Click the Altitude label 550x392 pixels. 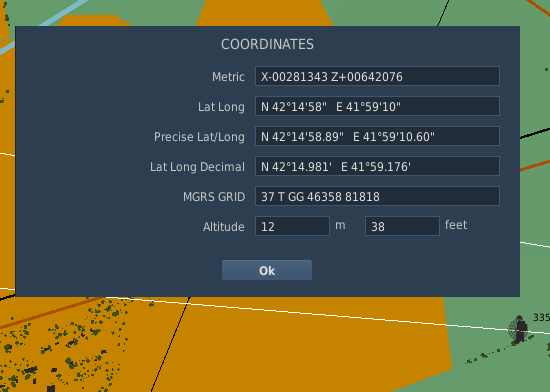click(x=223, y=227)
